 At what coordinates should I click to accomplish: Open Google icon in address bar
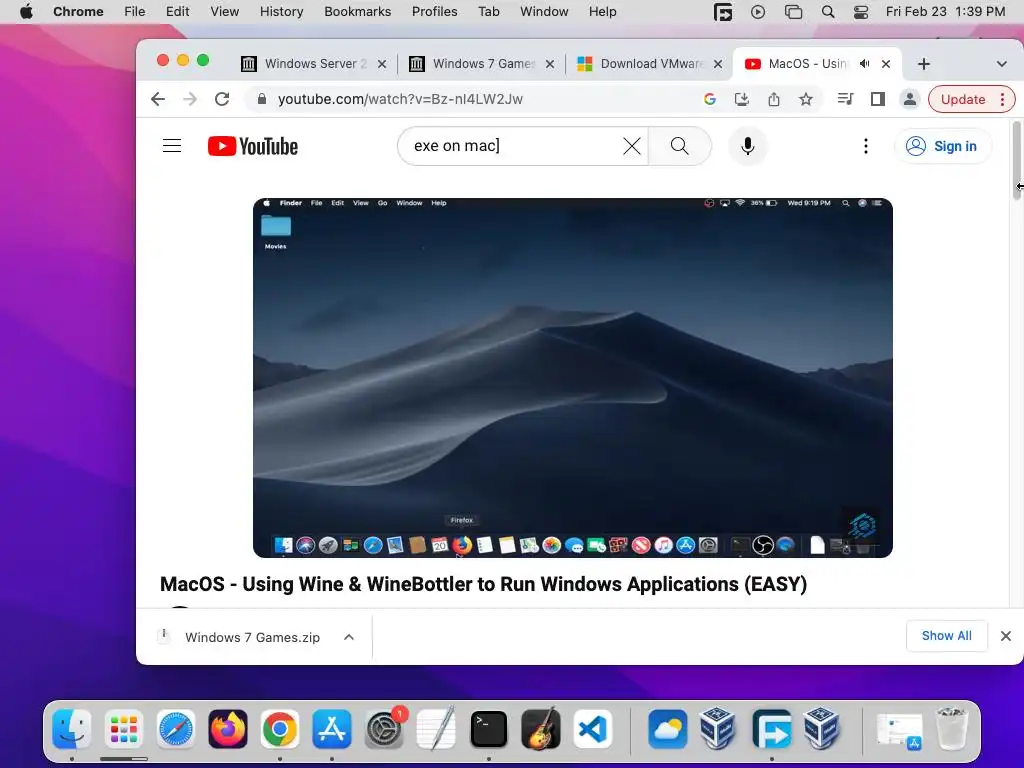pyautogui.click(x=710, y=99)
